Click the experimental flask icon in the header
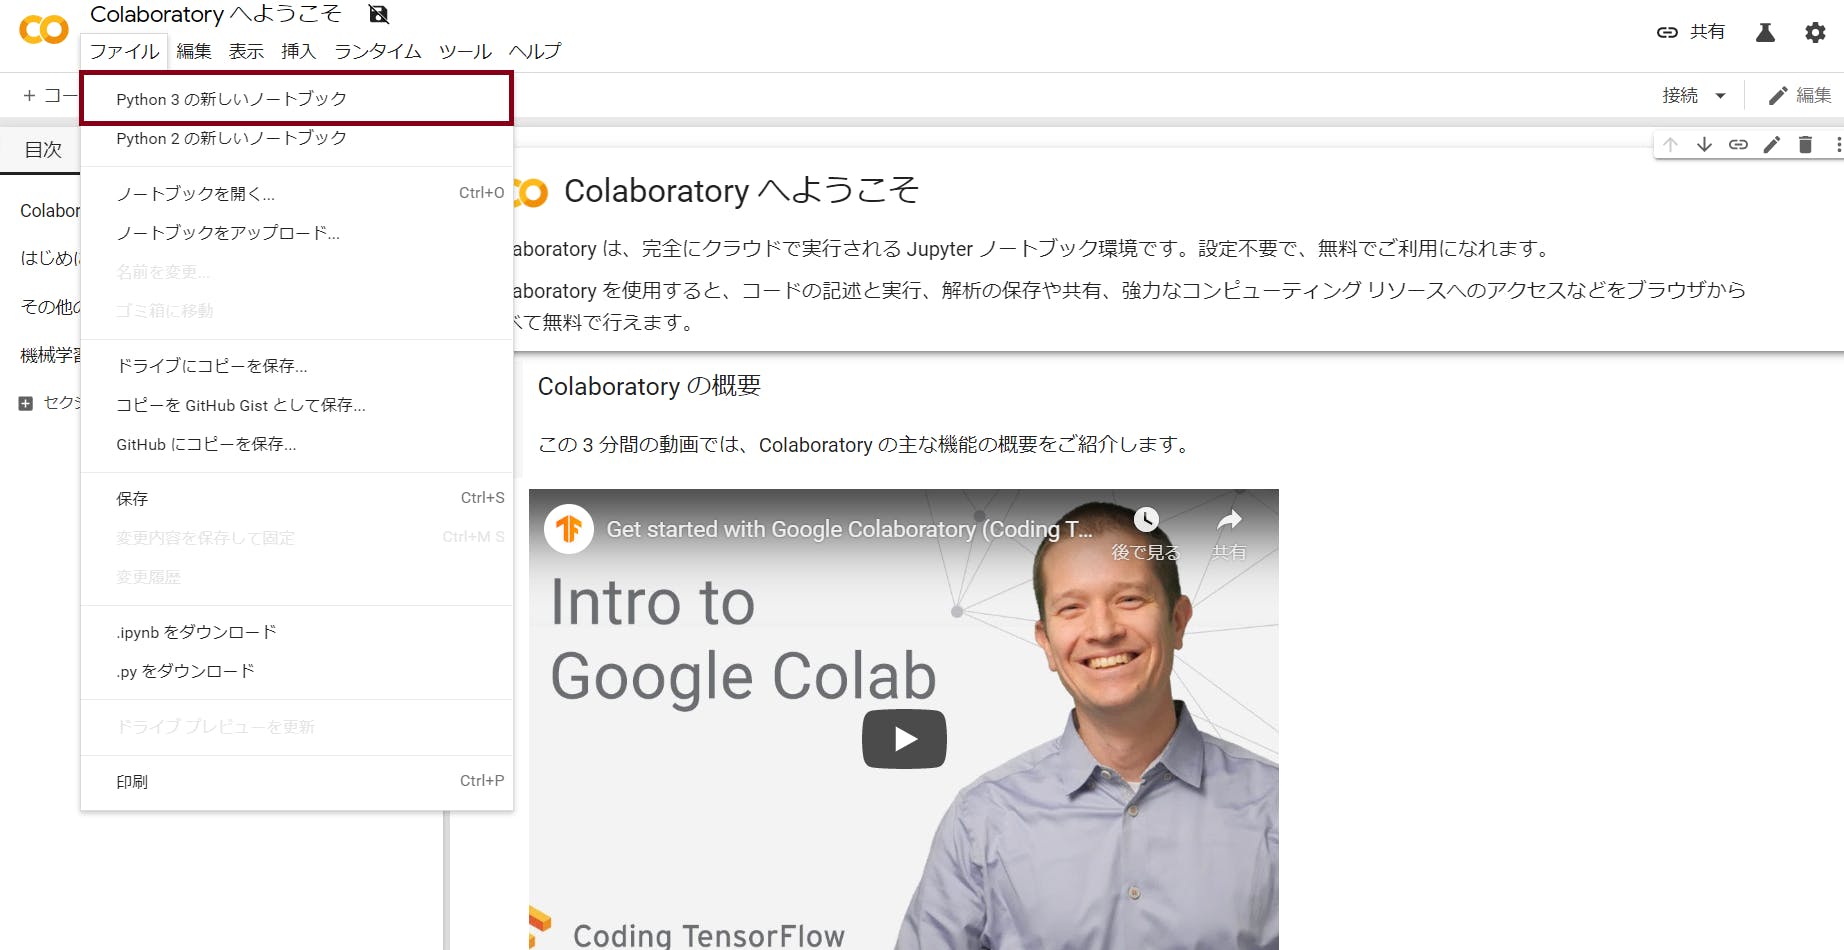 point(1765,33)
